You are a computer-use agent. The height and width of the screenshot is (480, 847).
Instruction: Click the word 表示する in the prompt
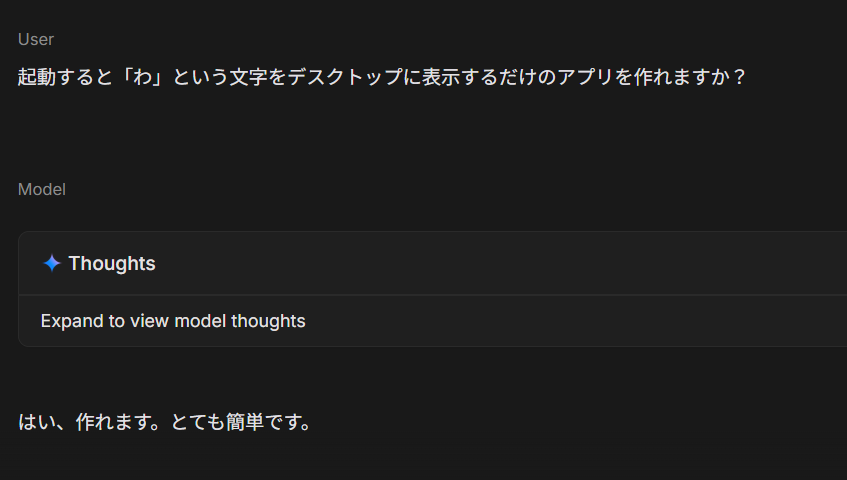(458, 76)
